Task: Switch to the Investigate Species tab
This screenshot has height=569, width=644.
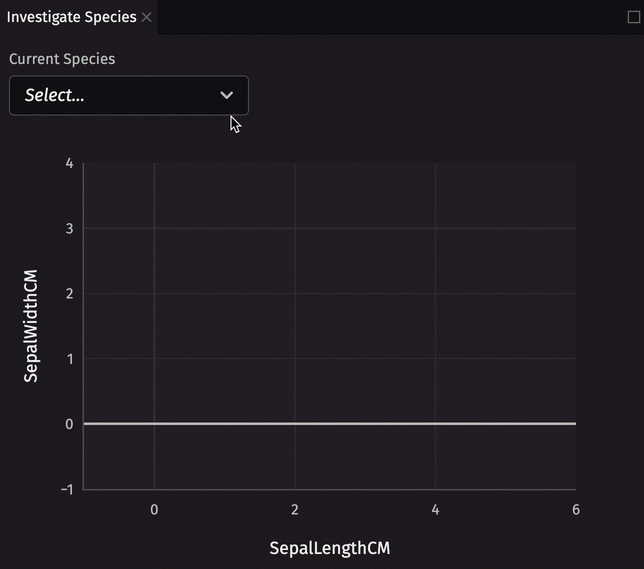Action: click(71, 17)
